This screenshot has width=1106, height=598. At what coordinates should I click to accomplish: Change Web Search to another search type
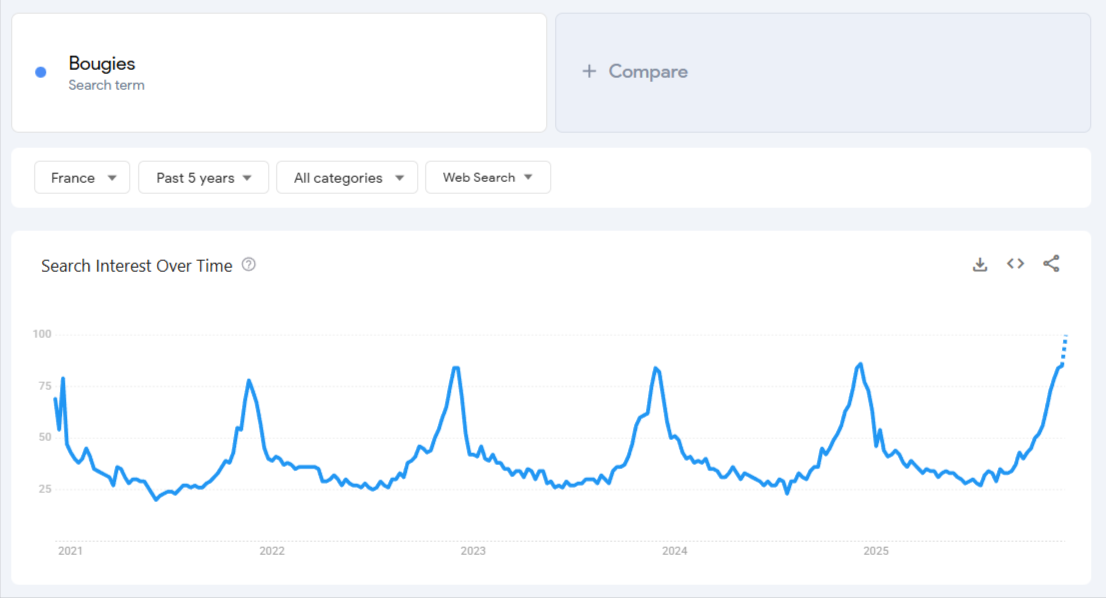(488, 177)
